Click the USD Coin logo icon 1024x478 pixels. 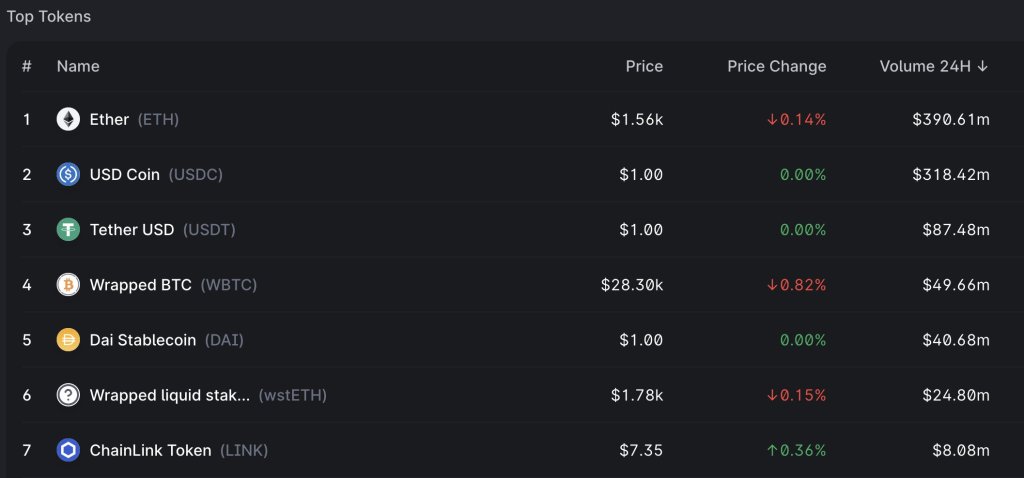(68, 175)
